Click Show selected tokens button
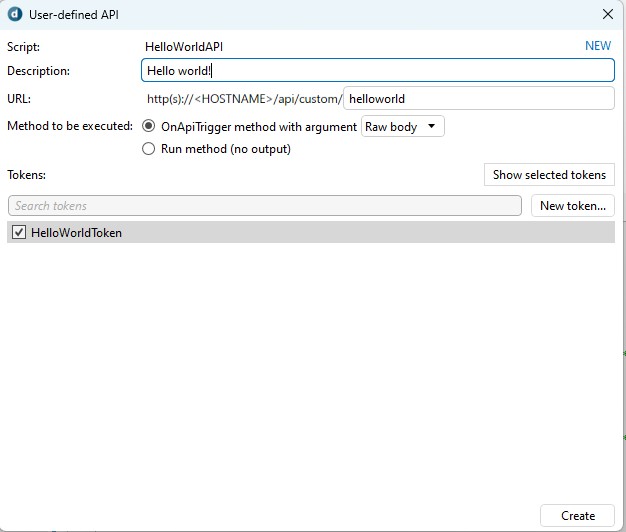 click(x=549, y=175)
